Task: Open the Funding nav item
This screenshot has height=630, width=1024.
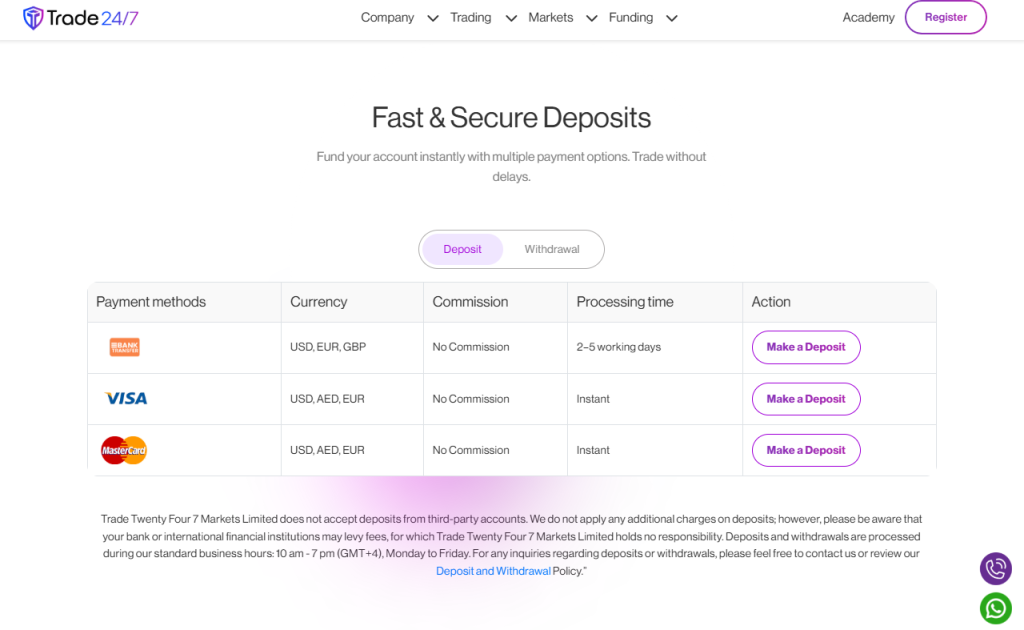Action: click(x=631, y=18)
